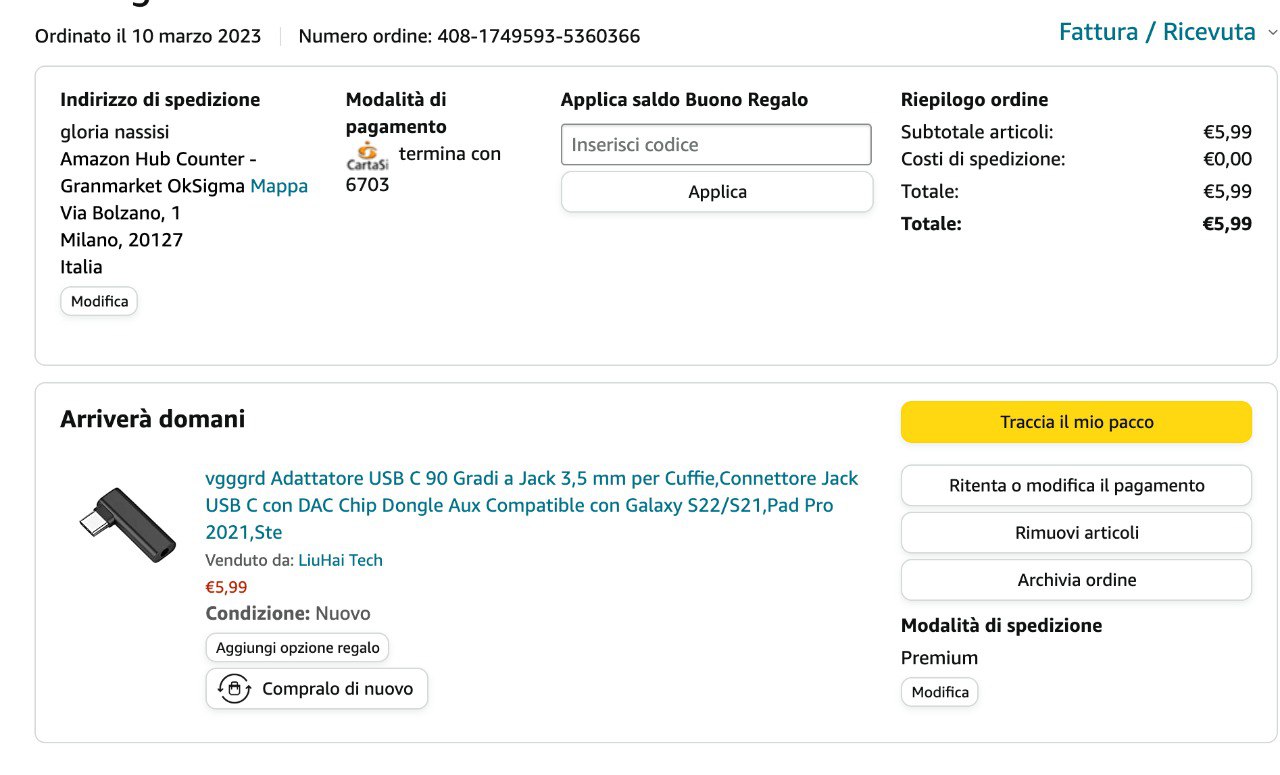Select Ritenta o modifica il pagamento

pyautogui.click(x=1076, y=486)
